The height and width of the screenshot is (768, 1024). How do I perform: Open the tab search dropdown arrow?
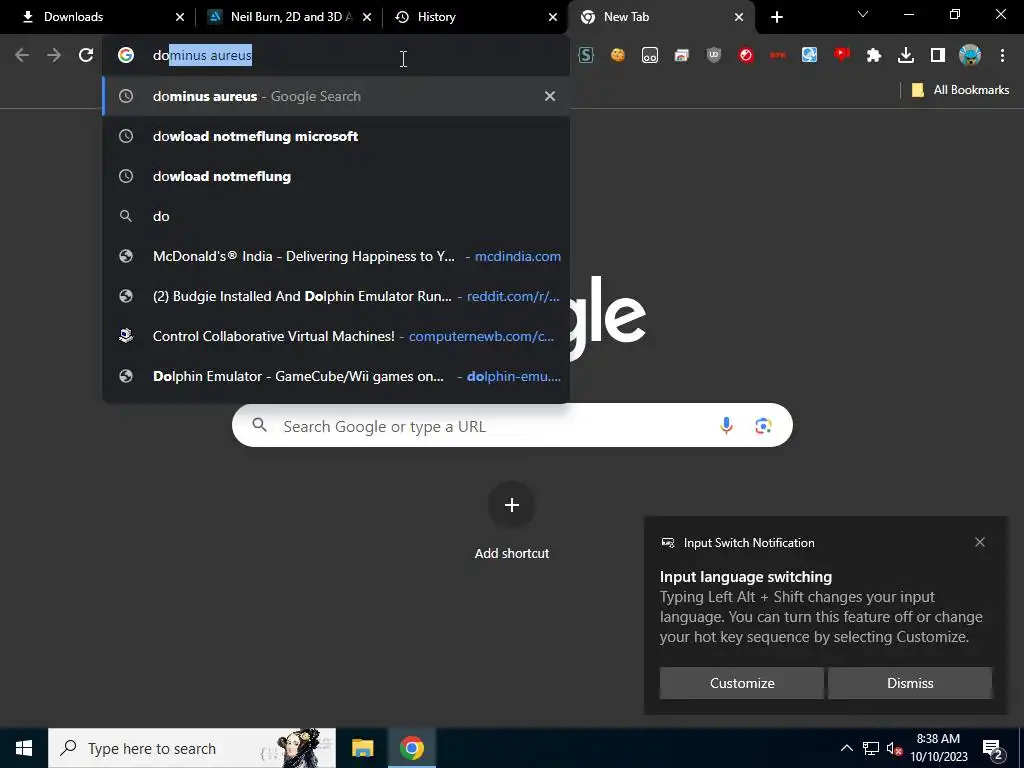point(863,14)
